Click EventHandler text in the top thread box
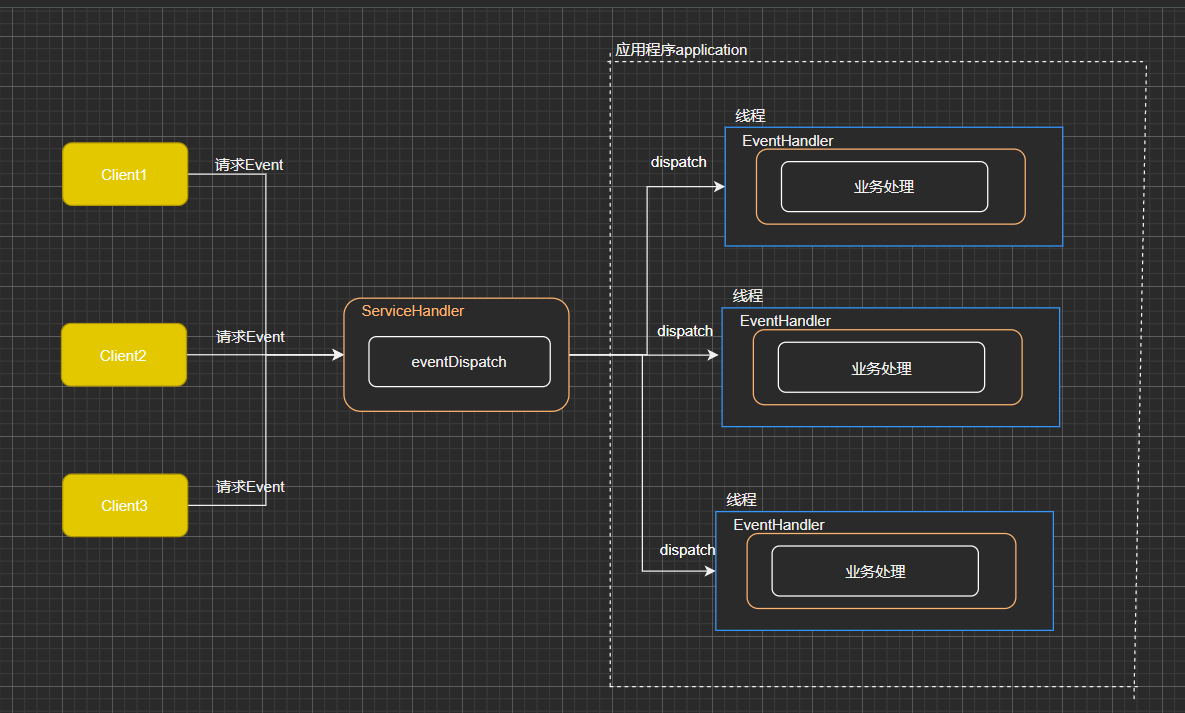This screenshot has height=713, width=1185. (x=787, y=141)
